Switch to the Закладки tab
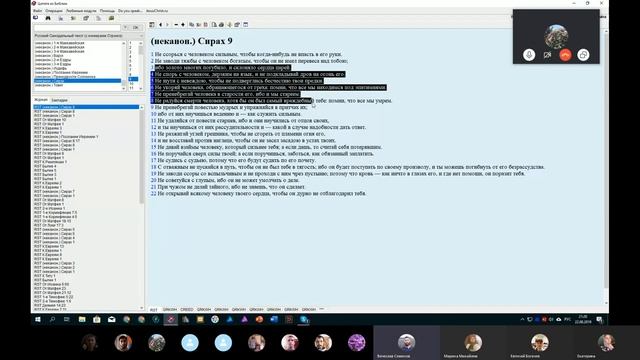The width and height of the screenshot is (640, 360). click(60, 100)
